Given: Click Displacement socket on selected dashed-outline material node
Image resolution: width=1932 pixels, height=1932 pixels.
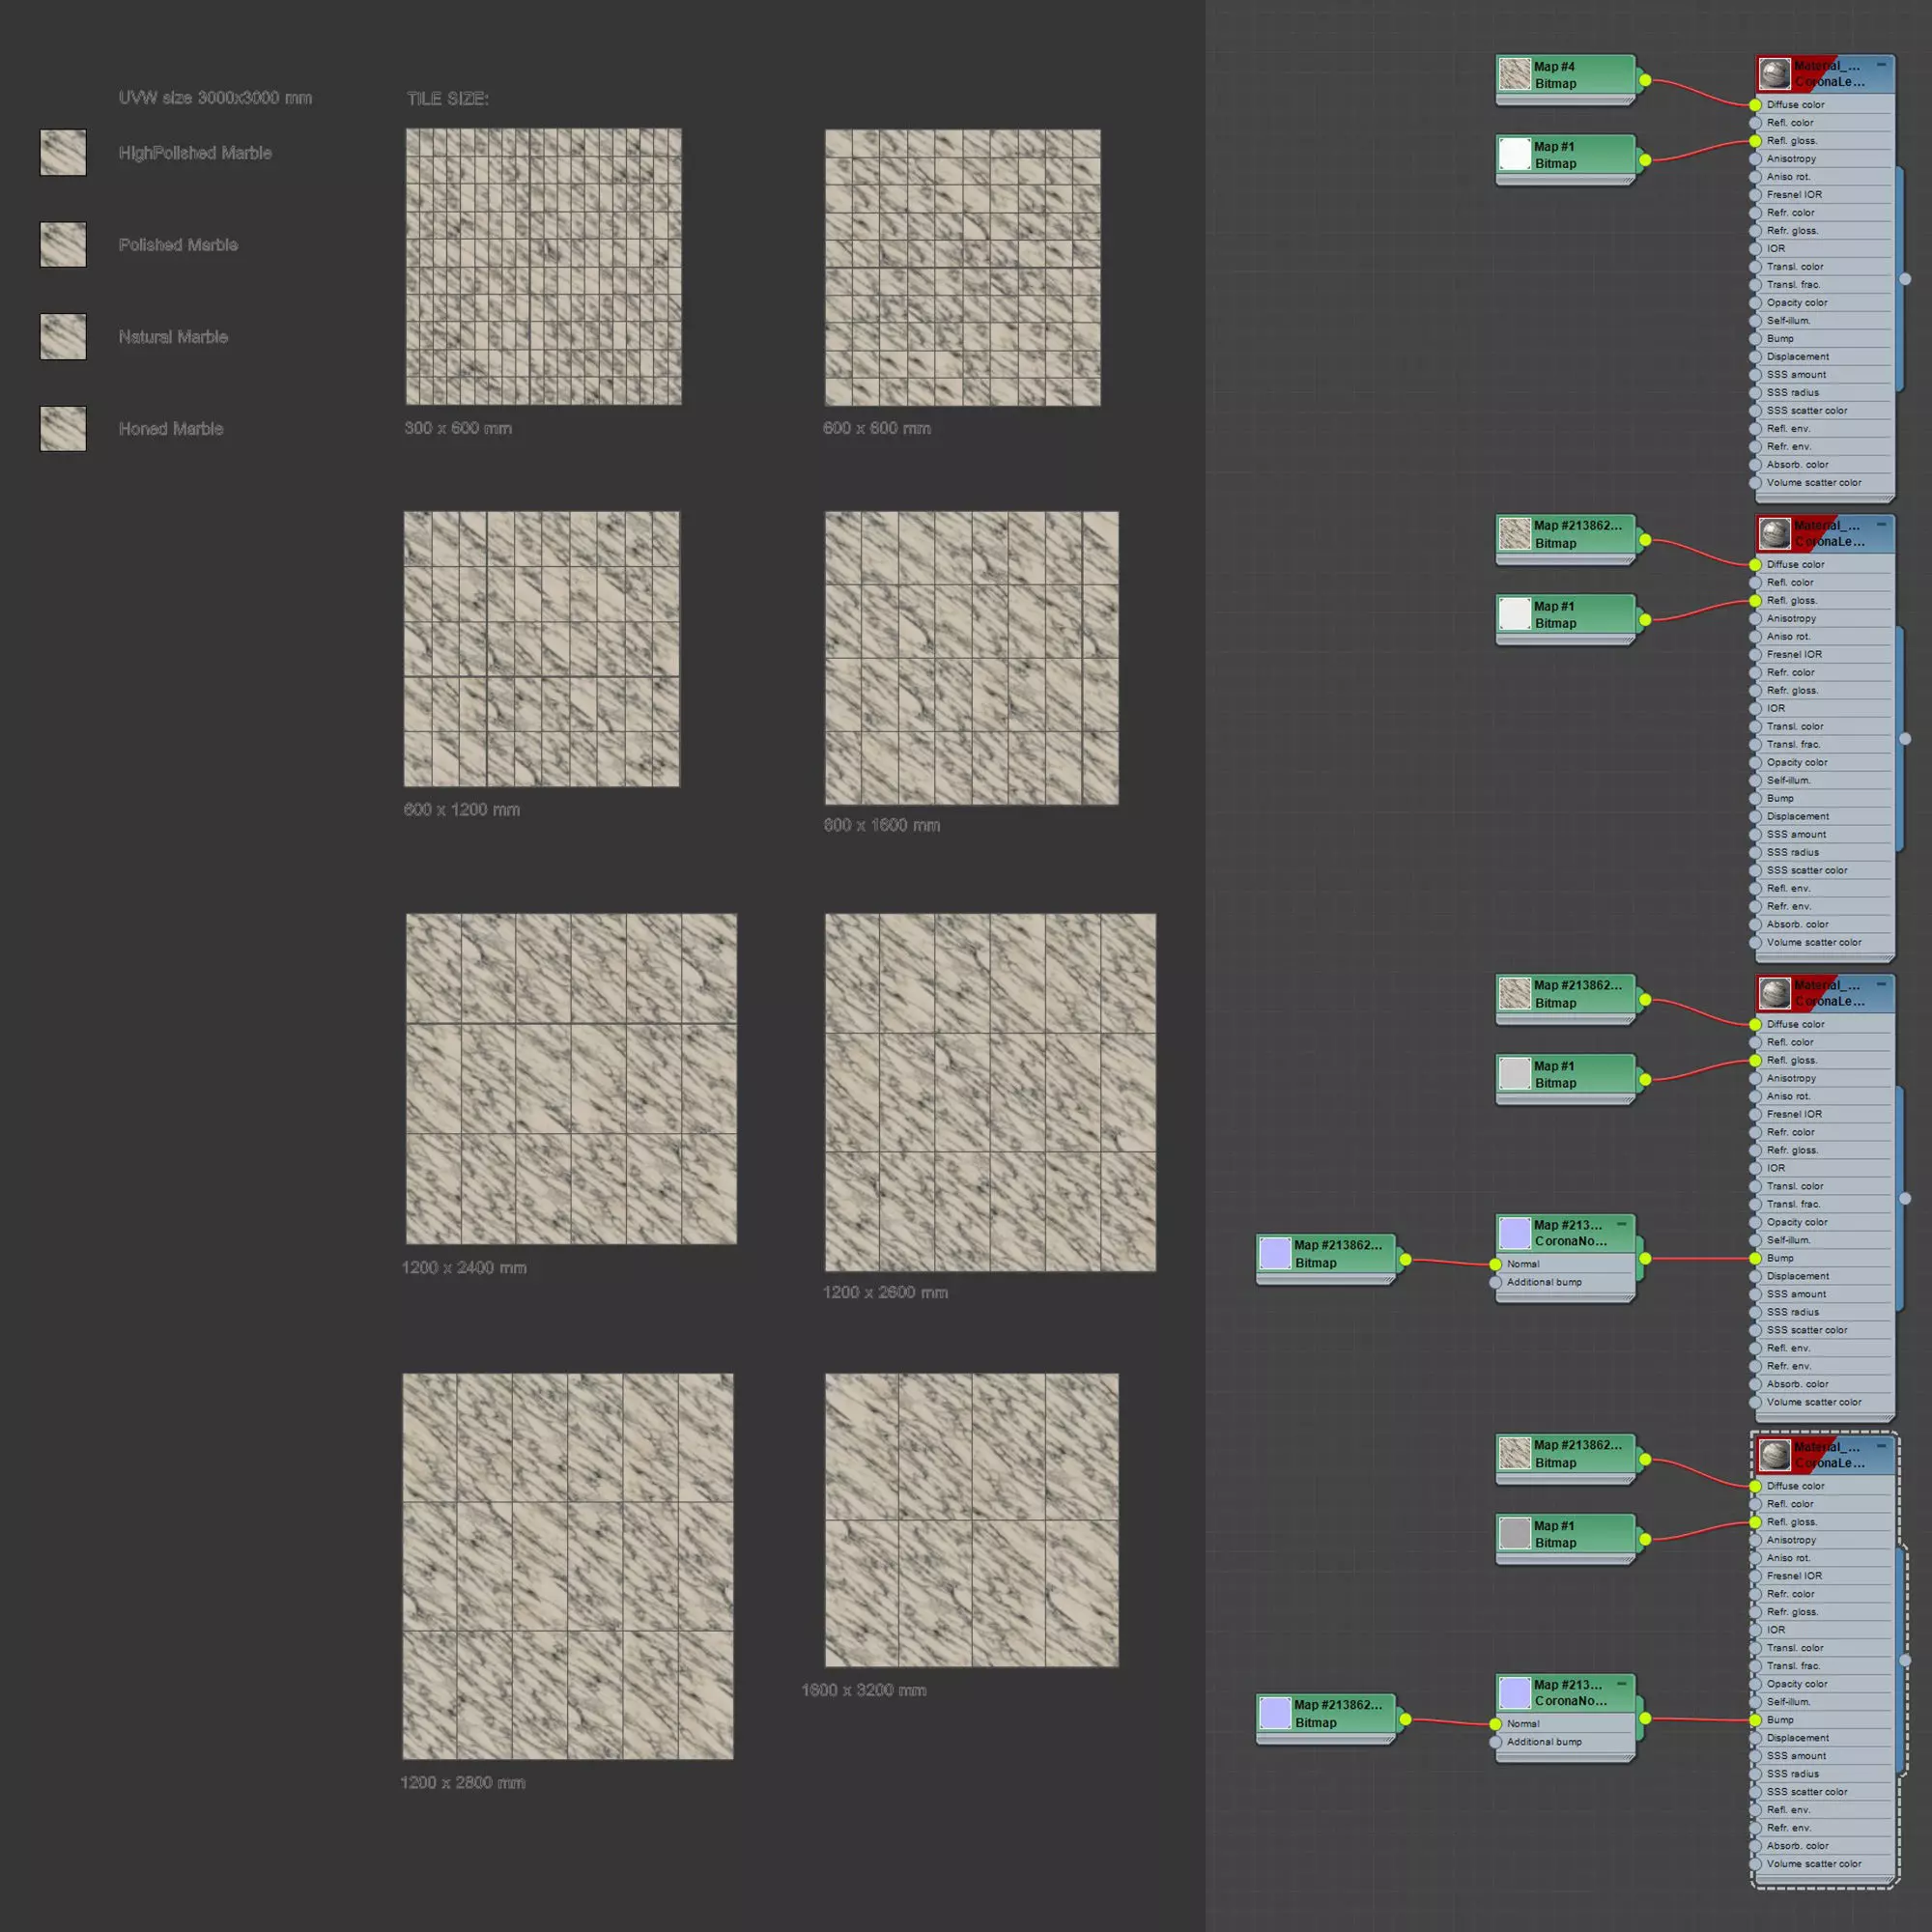Looking at the screenshot, I should click(x=1755, y=1738).
